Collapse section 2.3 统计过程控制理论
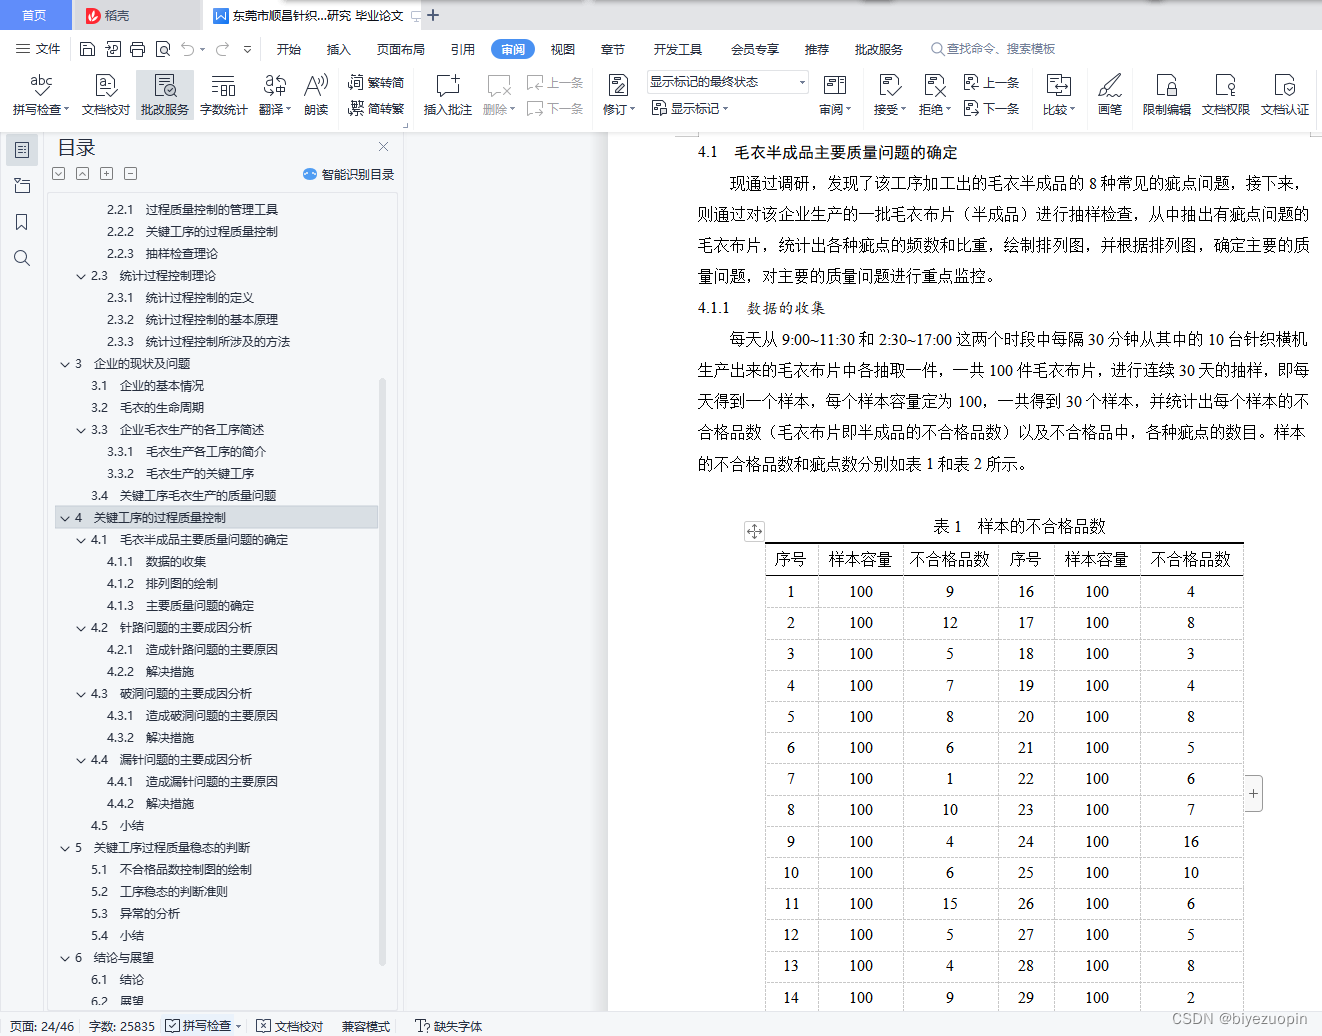Screen dimensions: 1322x1036 click(x=81, y=276)
